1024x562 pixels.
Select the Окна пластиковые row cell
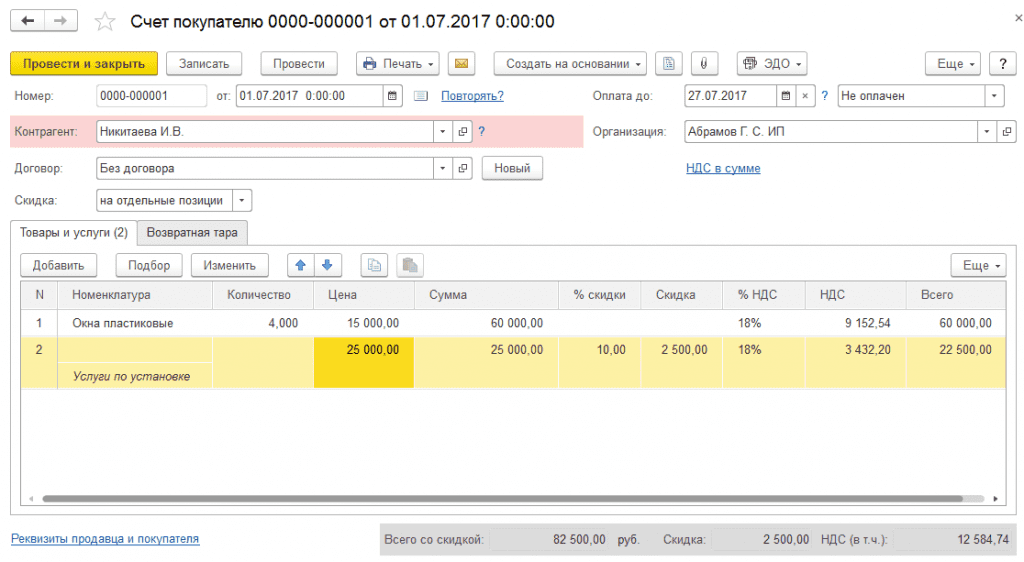point(135,323)
